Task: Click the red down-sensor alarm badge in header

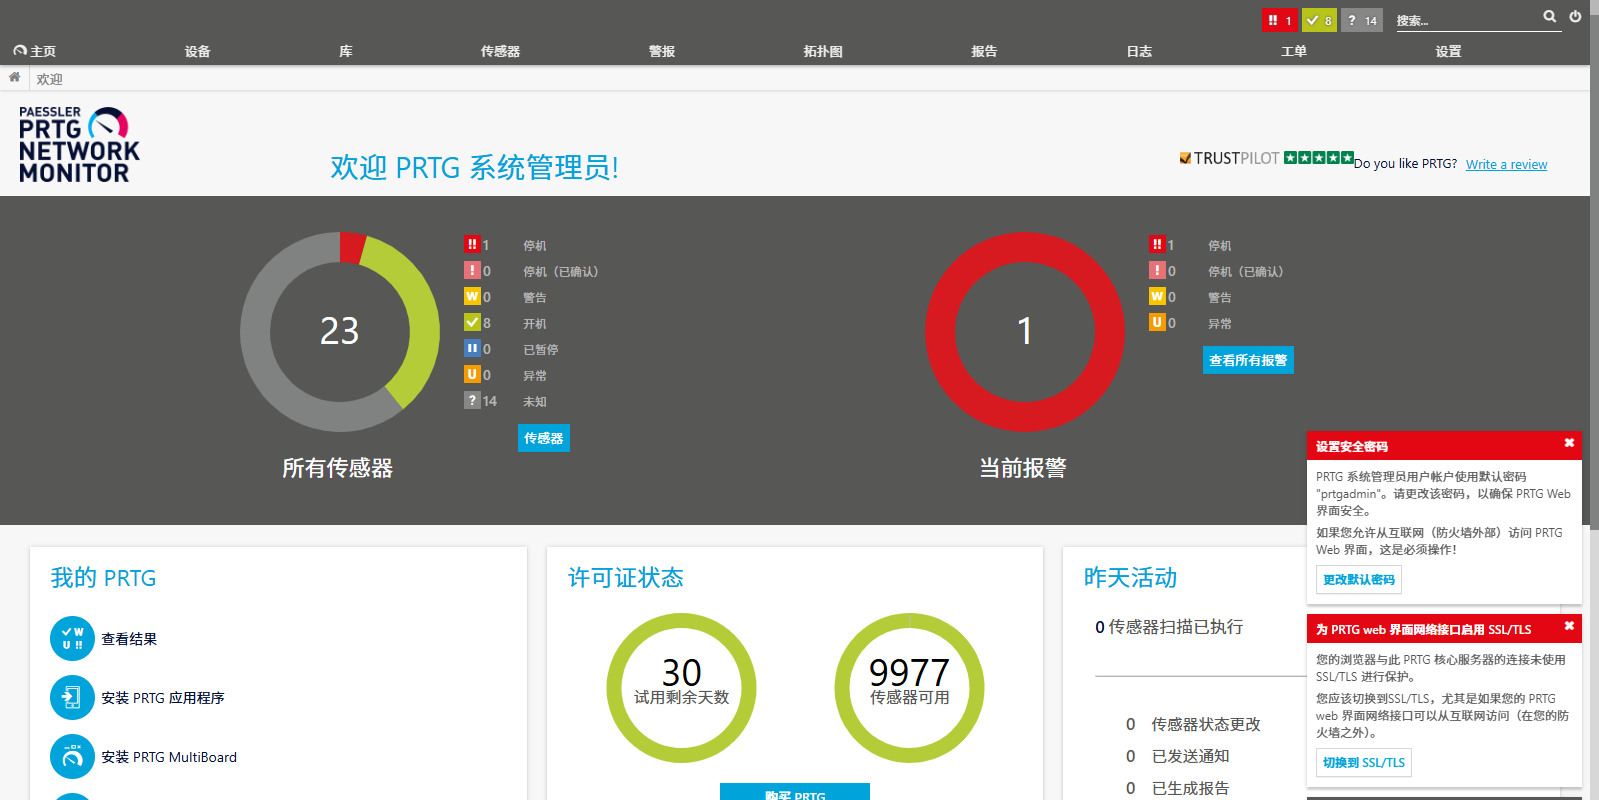Action: [x=1279, y=20]
